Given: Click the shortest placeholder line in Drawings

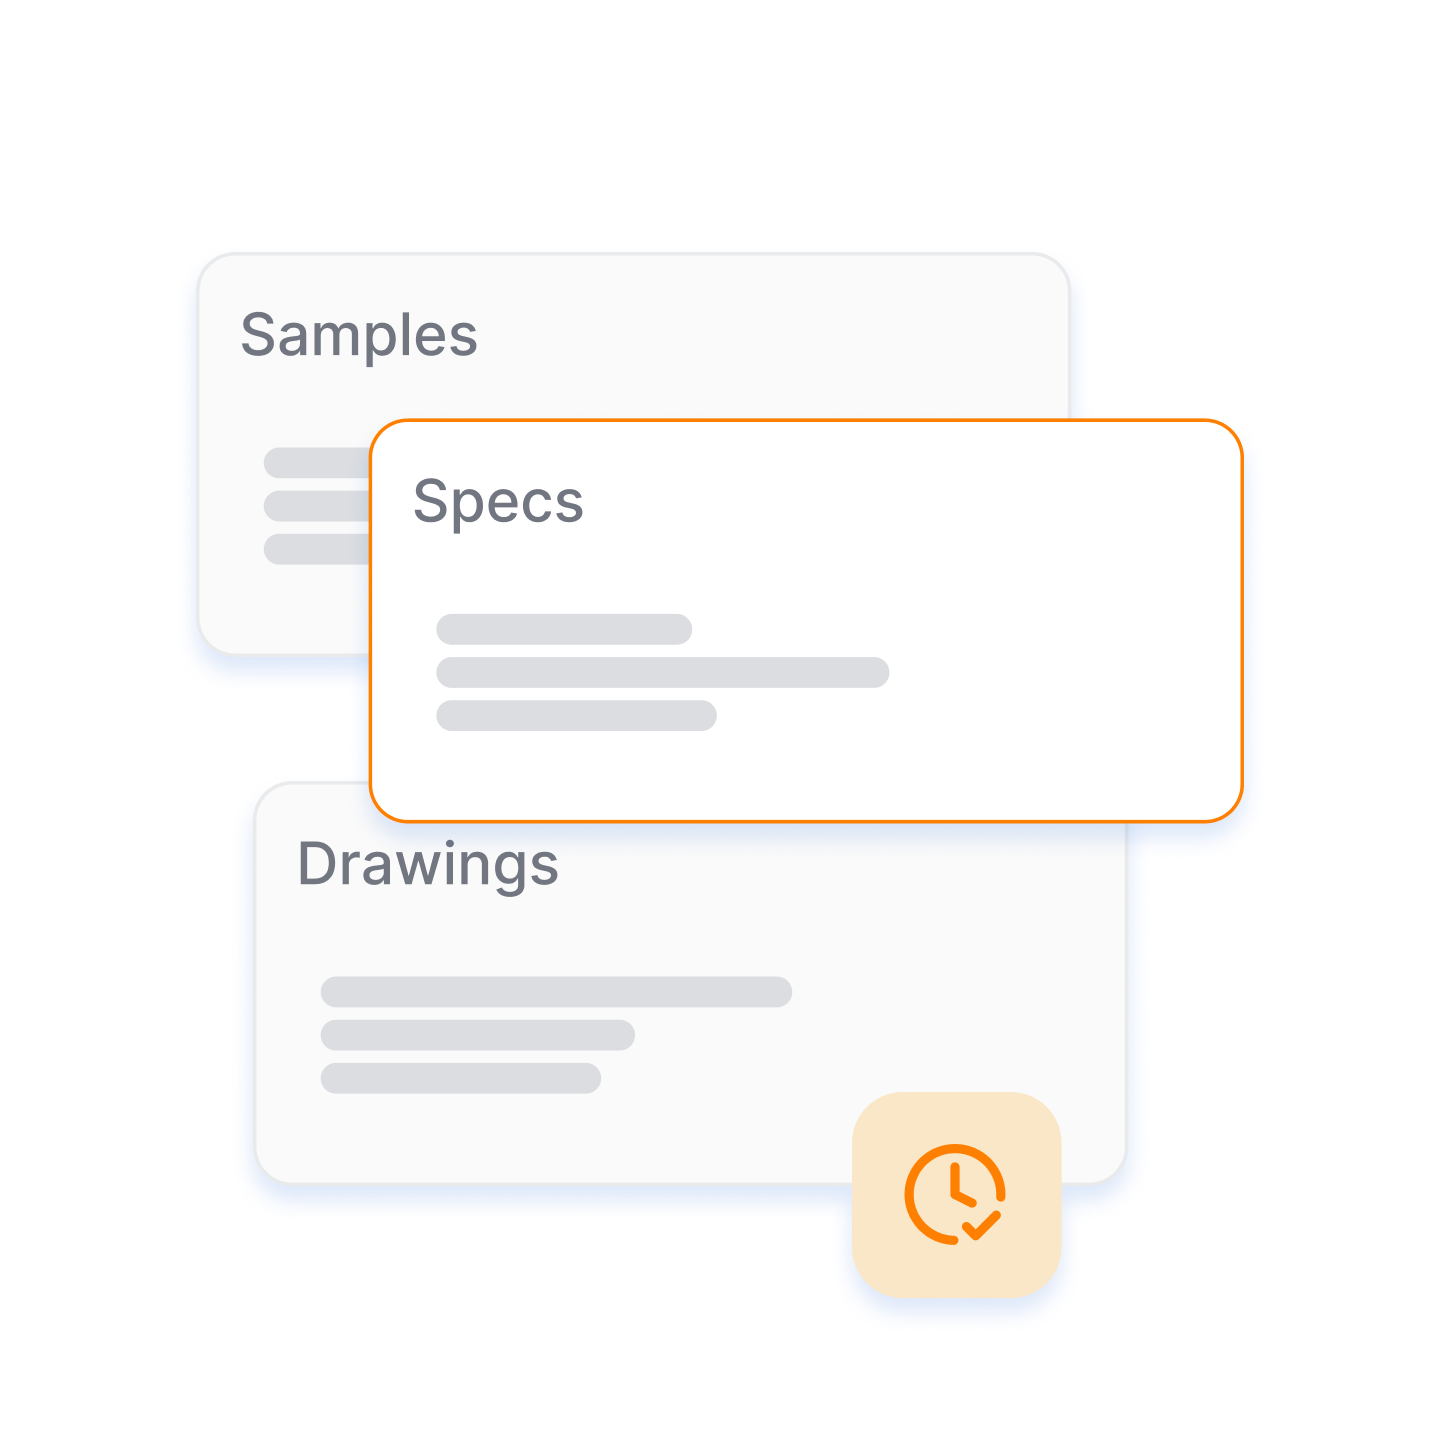Looking at the screenshot, I should pos(461,1078).
